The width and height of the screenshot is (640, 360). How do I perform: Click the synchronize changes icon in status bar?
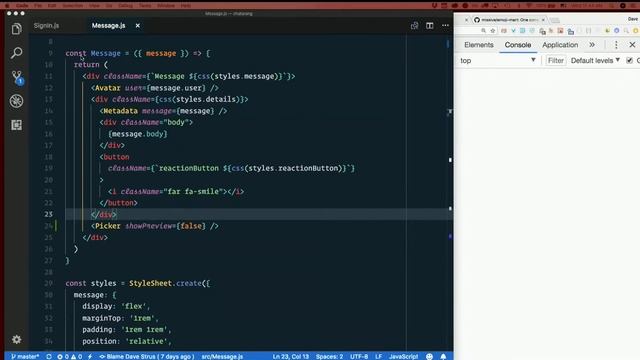[x=49, y=356]
